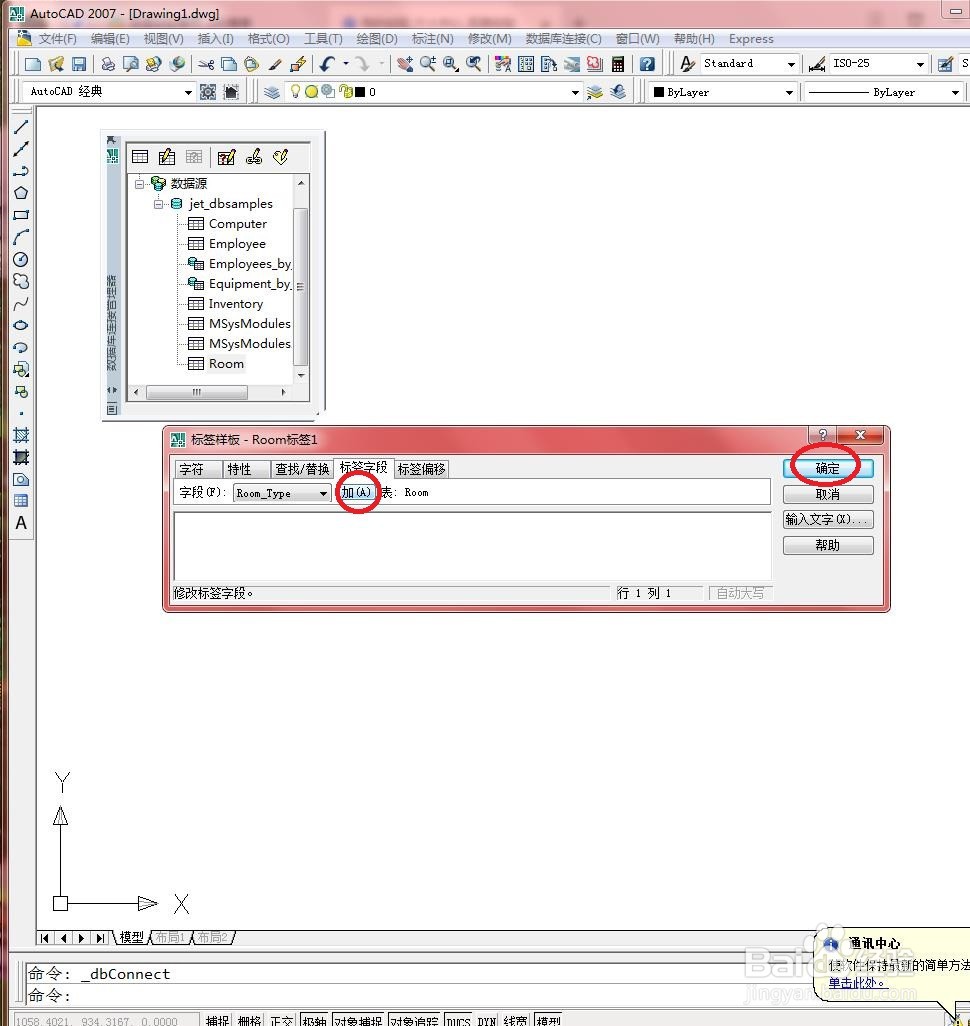The image size is (970, 1026).
Task: Click the 单击此处 link in 通讯中心 balloon
Action: [857, 982]
